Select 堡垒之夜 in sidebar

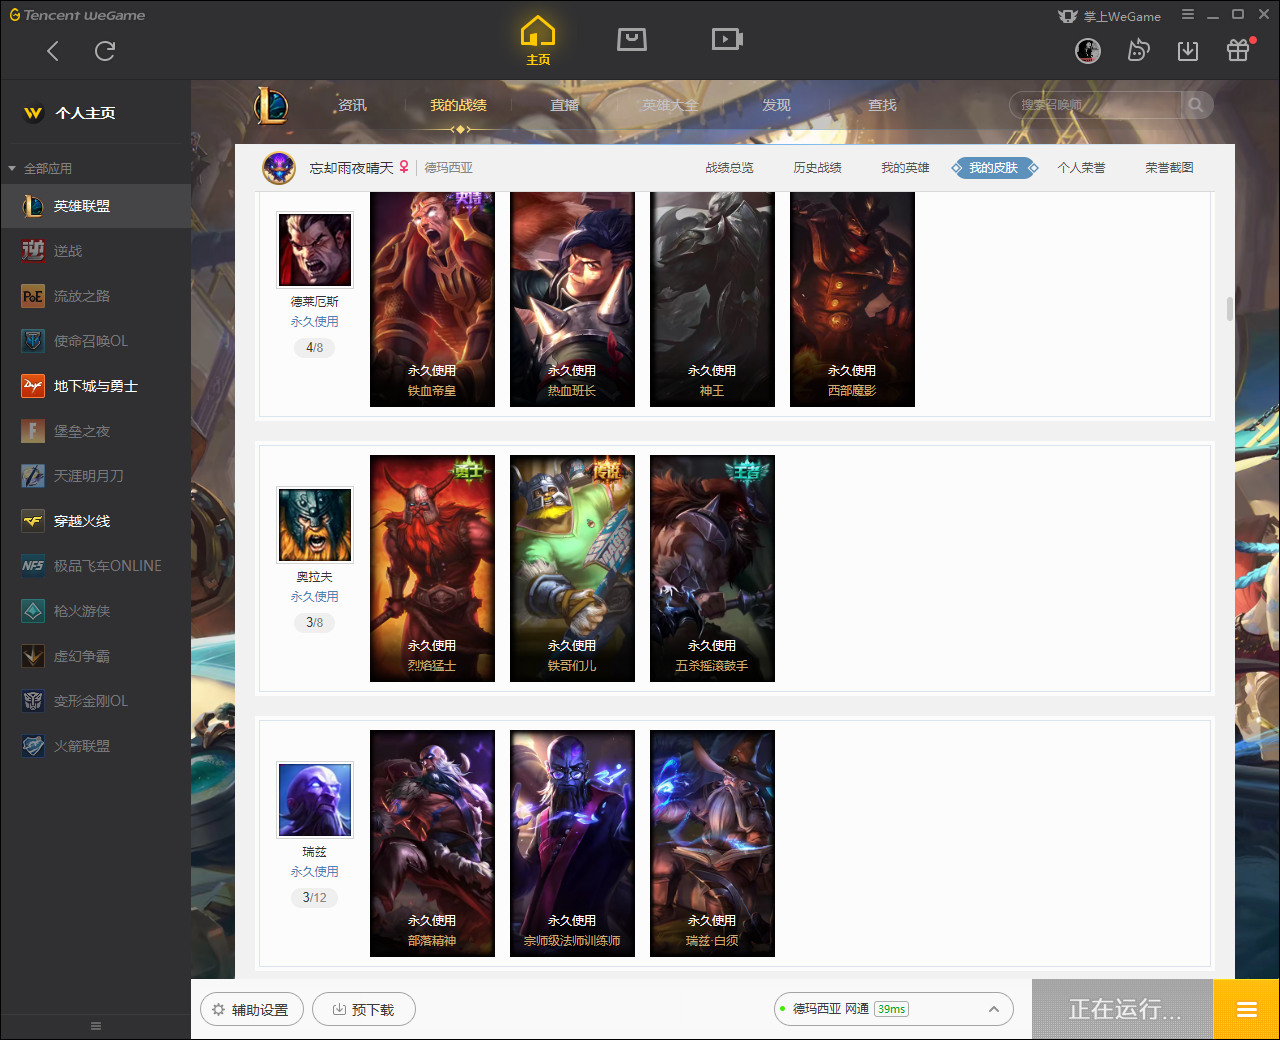coord(96,431)
